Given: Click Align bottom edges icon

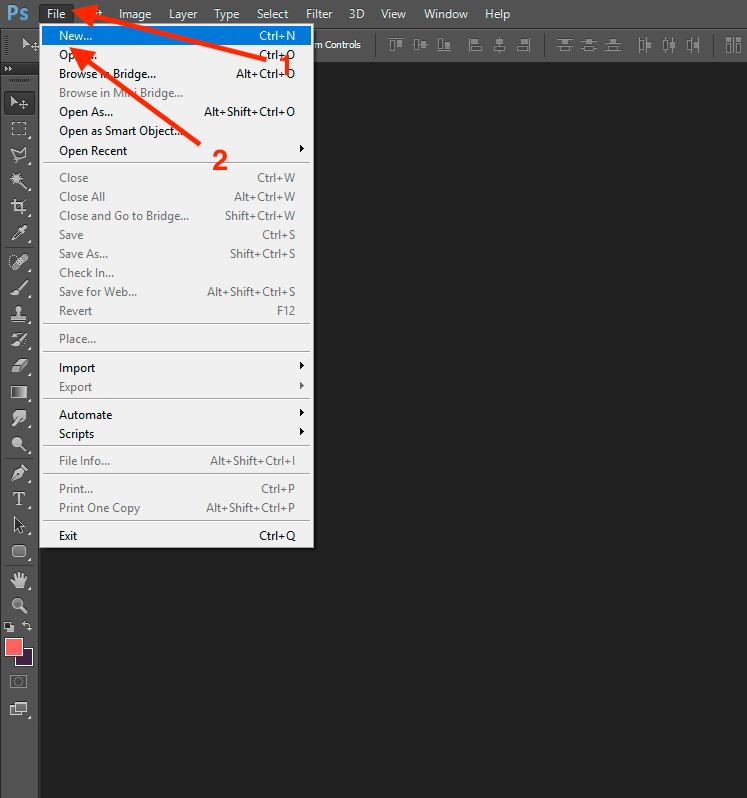Looking at the screenshot, I should [444, 45].
